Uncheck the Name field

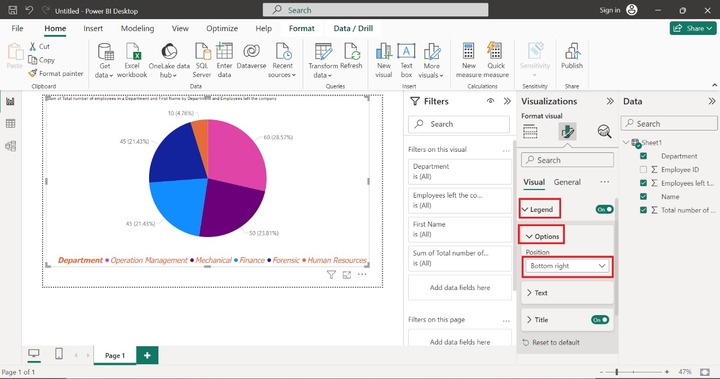(643, 197)
